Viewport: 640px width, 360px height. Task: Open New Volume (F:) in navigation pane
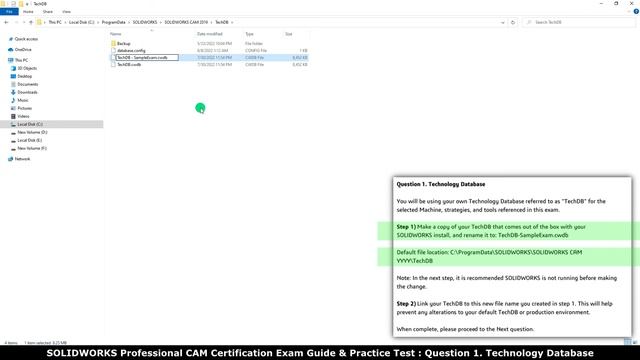pyautogui.click(x=32, y=149)
